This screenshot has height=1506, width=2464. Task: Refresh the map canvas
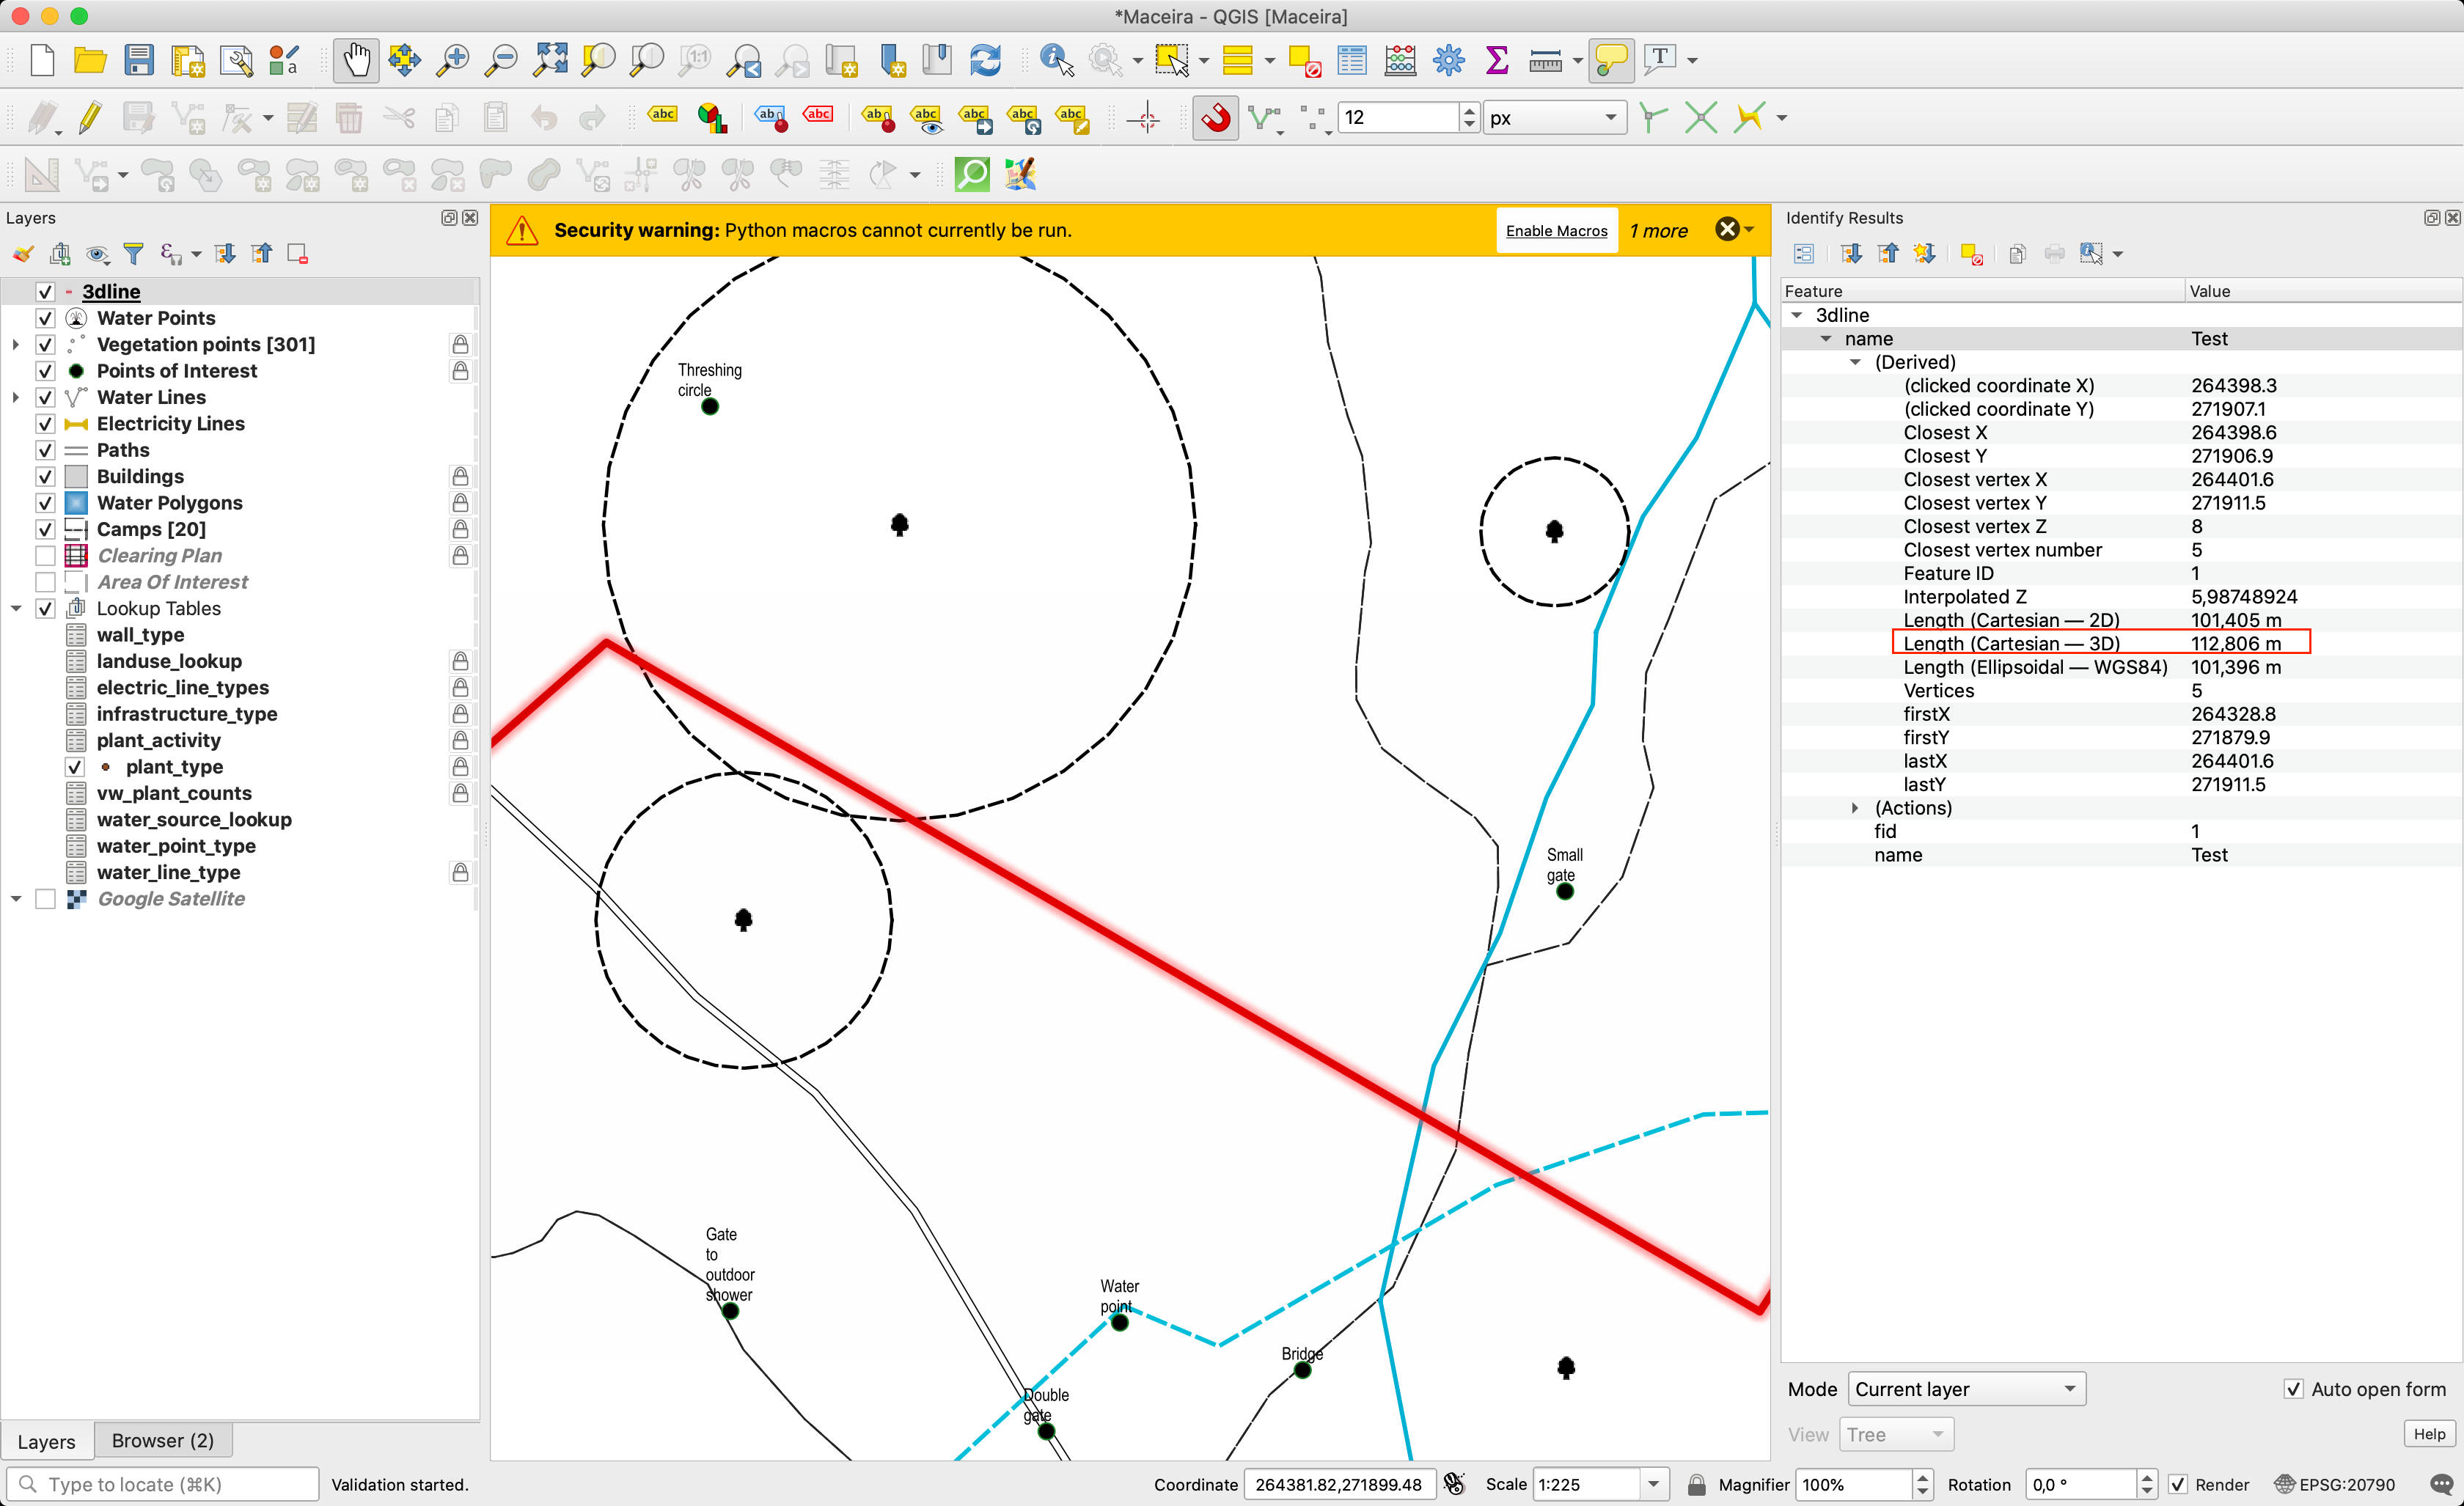985,60
